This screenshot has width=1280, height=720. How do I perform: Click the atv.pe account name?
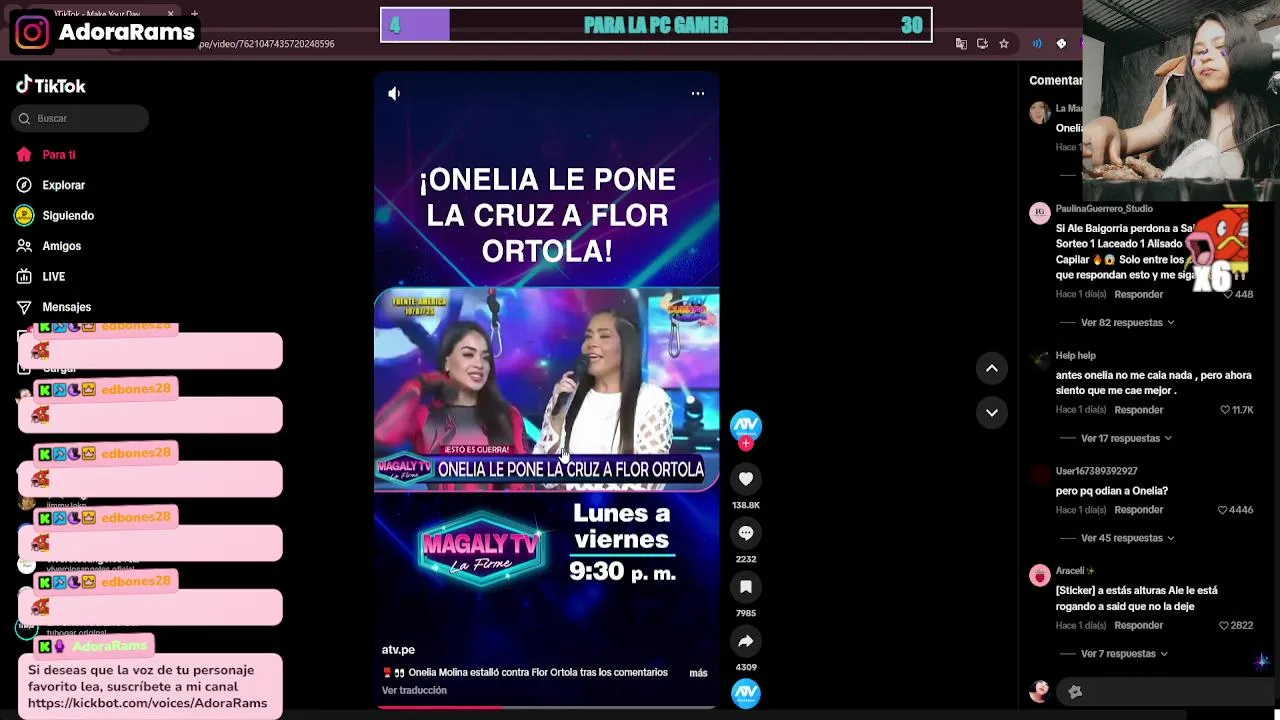click(x=398, y=650)
